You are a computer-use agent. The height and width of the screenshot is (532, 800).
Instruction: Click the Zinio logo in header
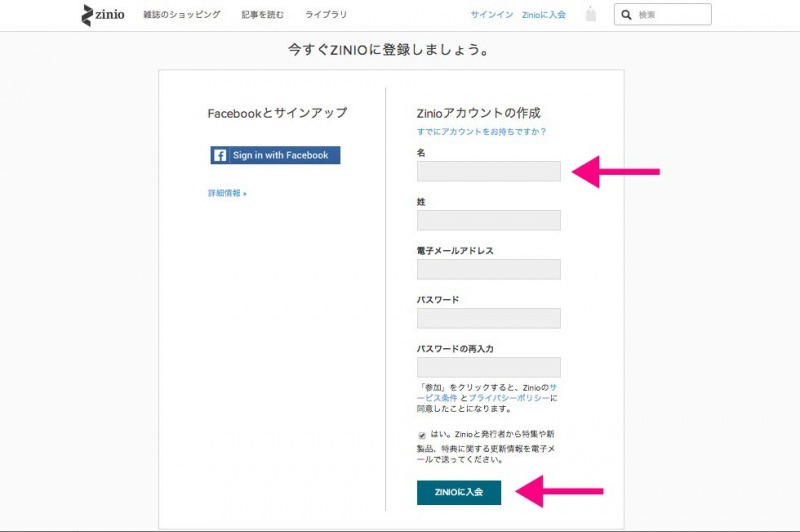(x=103, y=15)
